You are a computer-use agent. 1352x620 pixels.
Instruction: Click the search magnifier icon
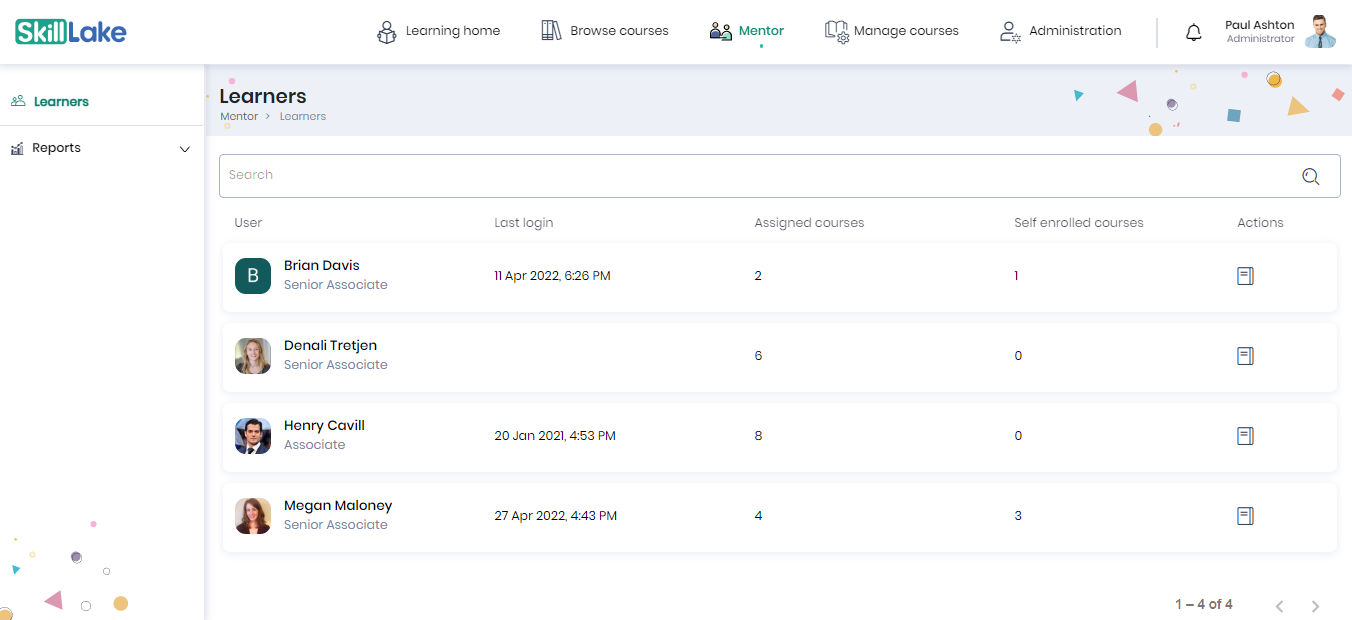[1311, 176]
